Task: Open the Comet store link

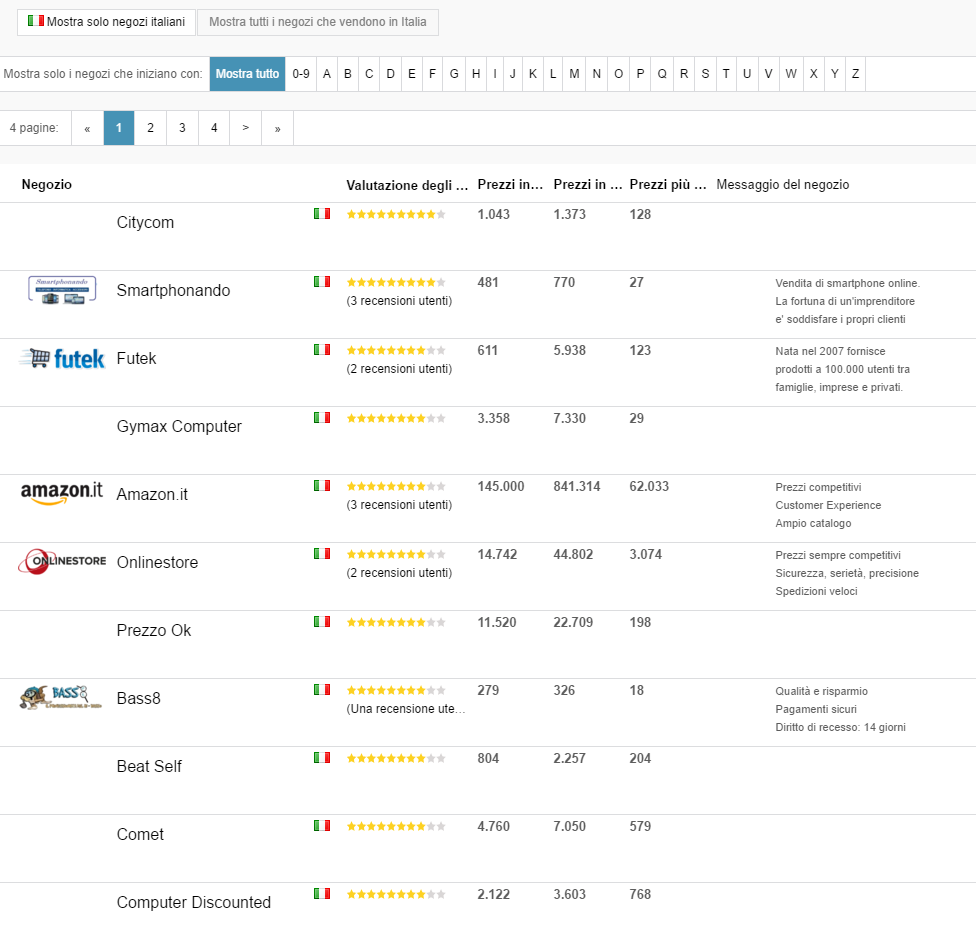Action: click(x=140, y=834)
